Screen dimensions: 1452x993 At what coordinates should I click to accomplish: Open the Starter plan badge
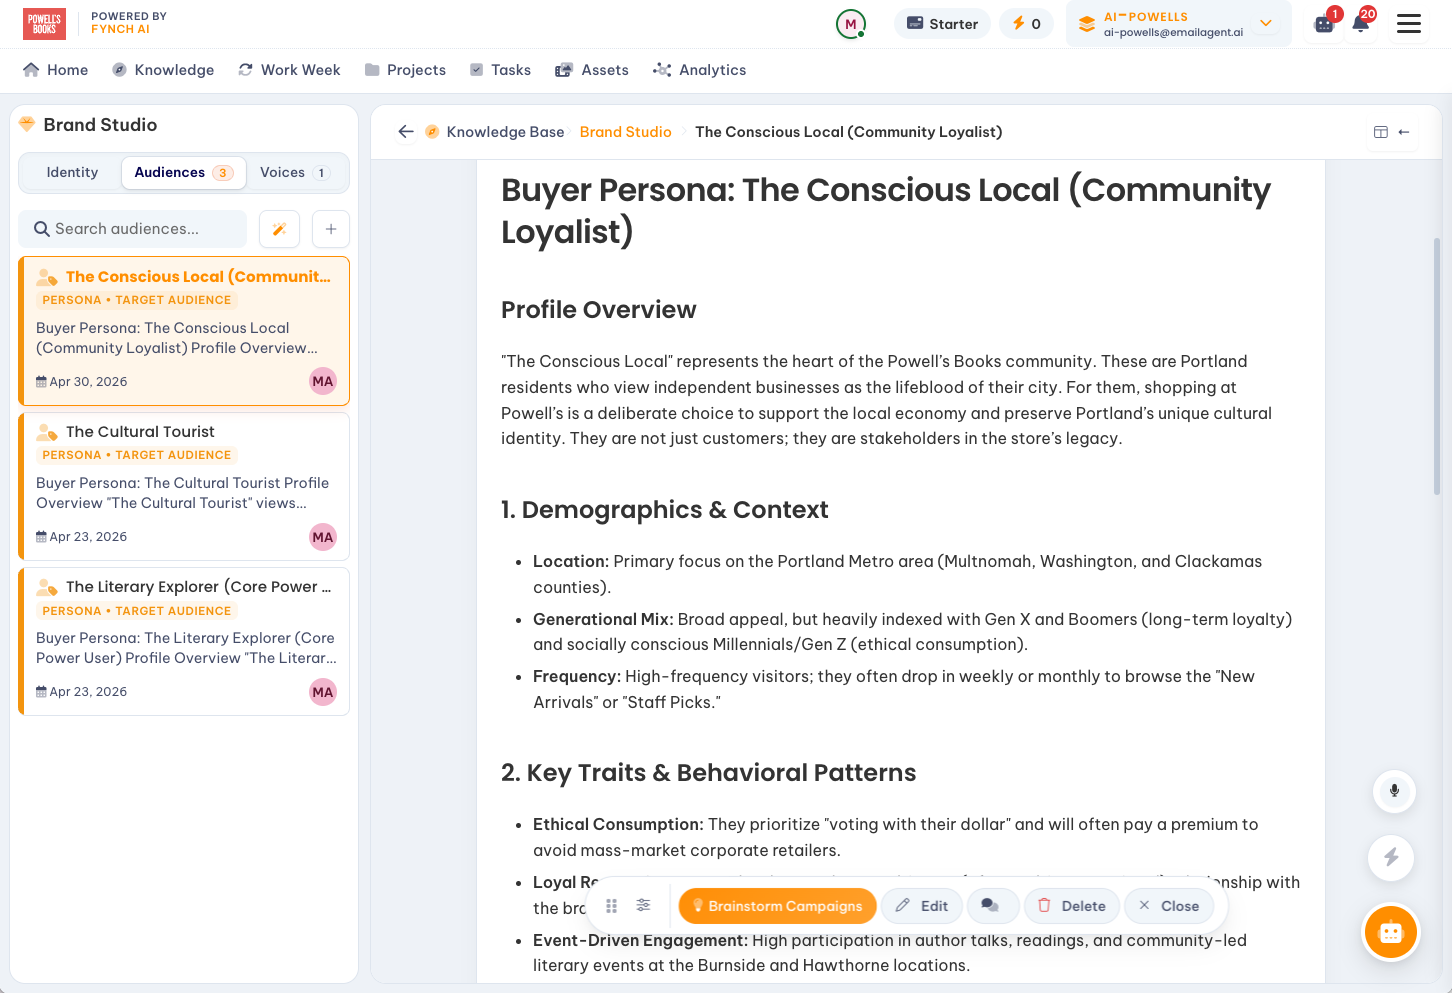[942, 24]
